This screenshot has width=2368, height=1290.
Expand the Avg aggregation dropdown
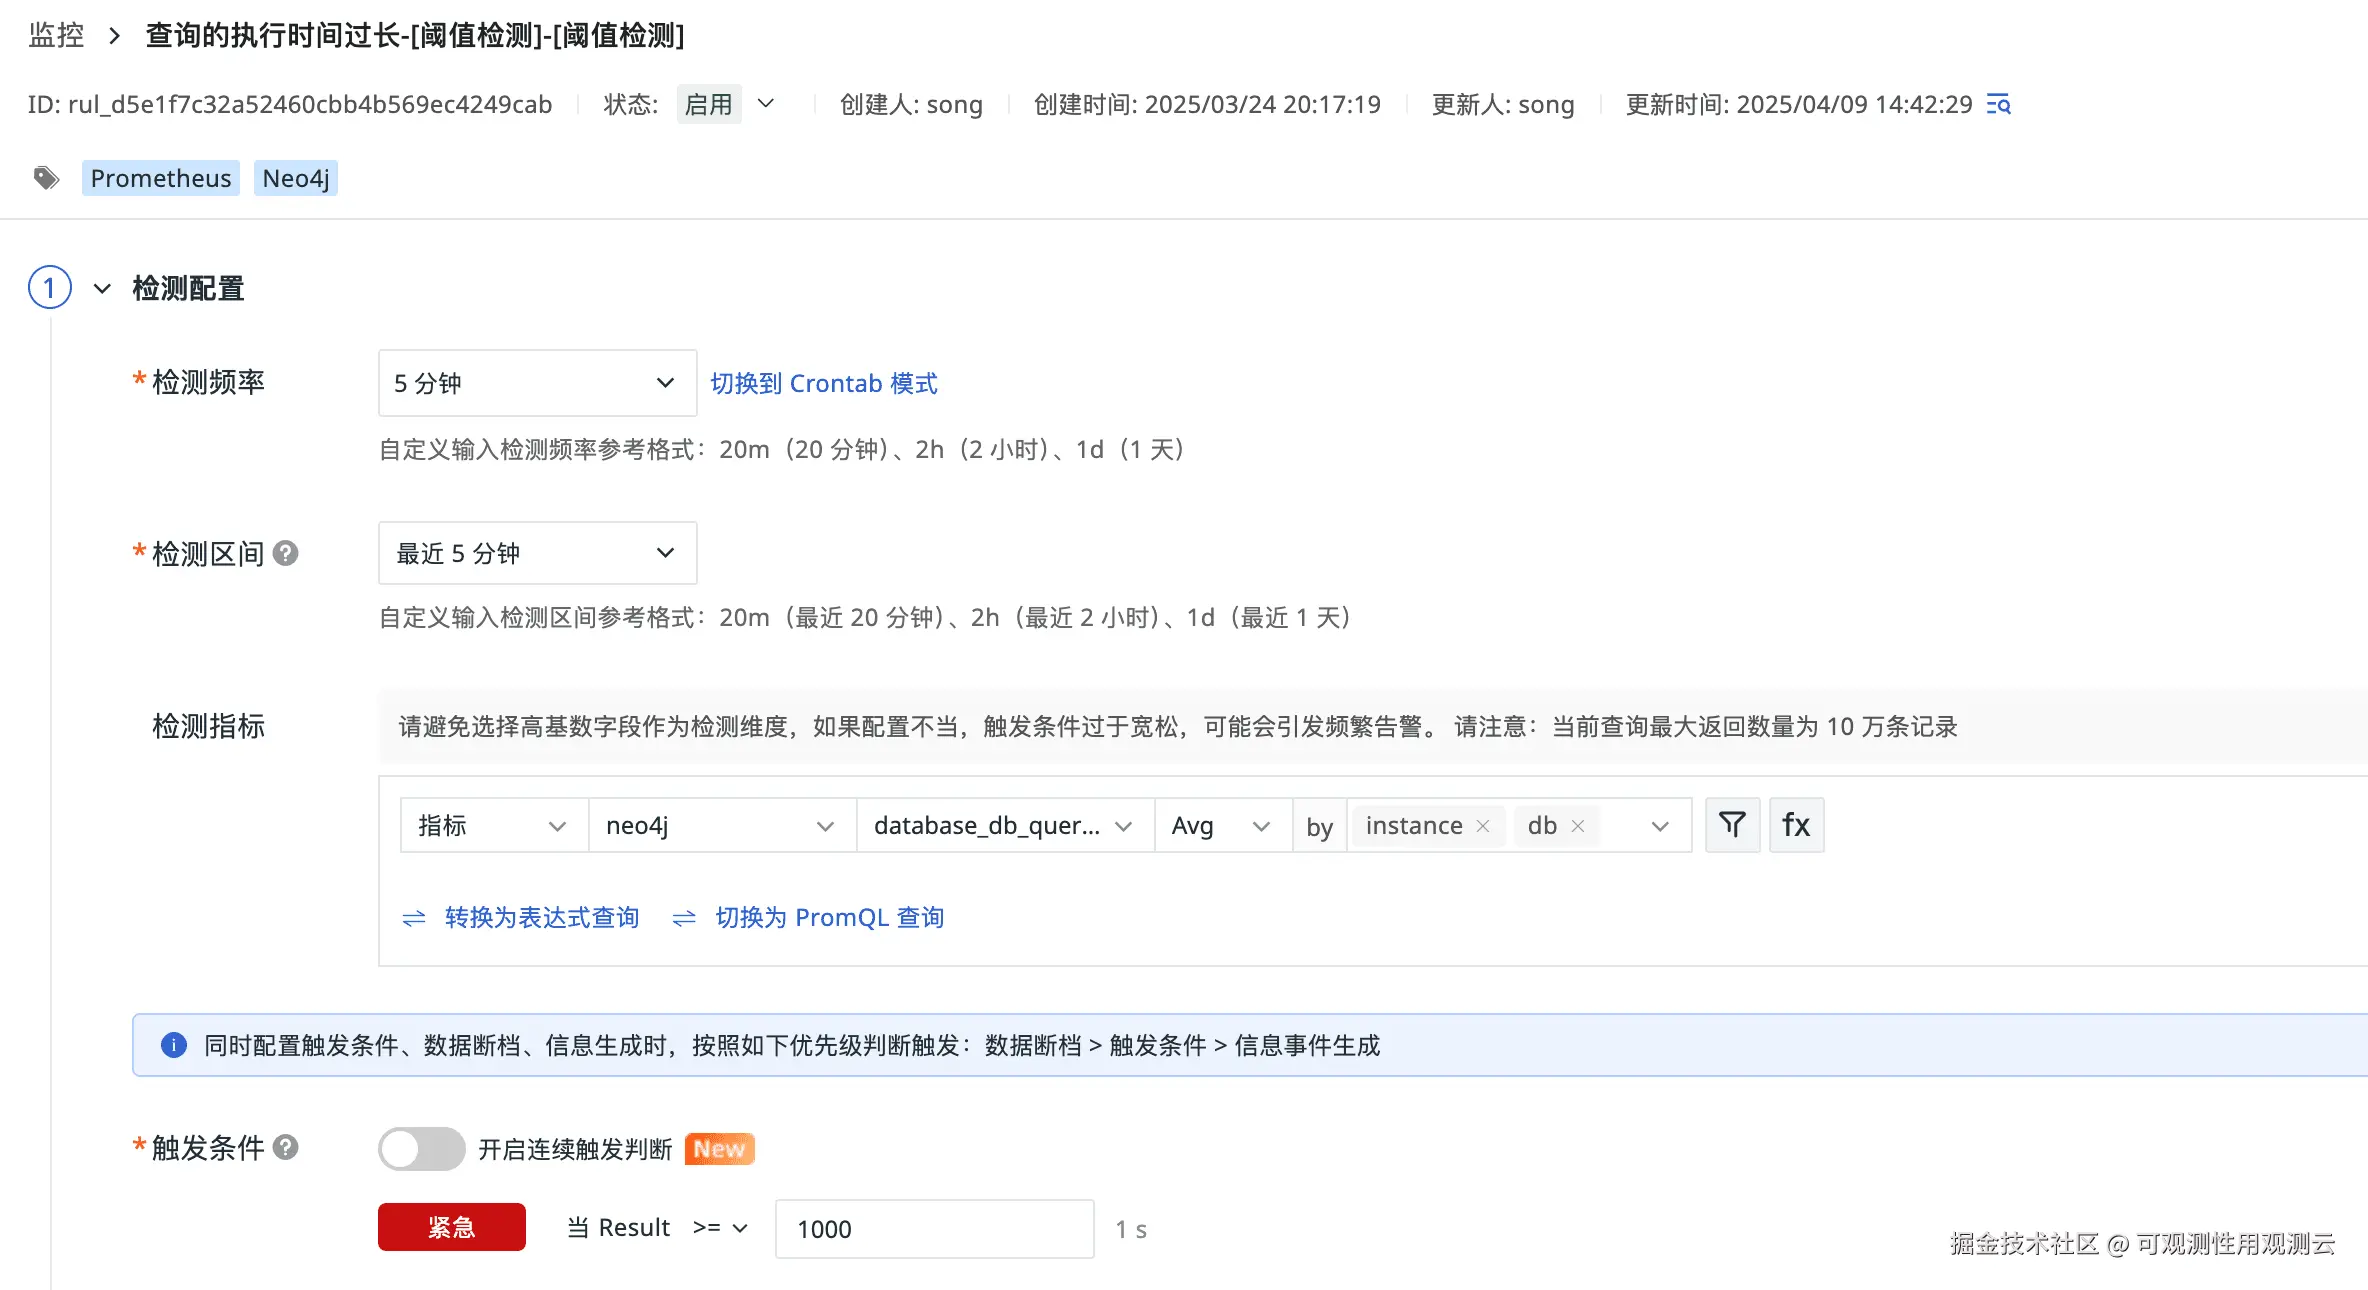pos(1221,826)
